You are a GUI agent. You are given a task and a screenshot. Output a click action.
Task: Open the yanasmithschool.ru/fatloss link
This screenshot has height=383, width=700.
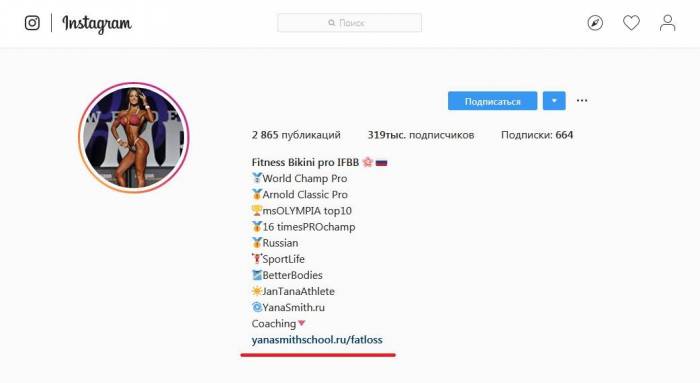tap(317, 340)
